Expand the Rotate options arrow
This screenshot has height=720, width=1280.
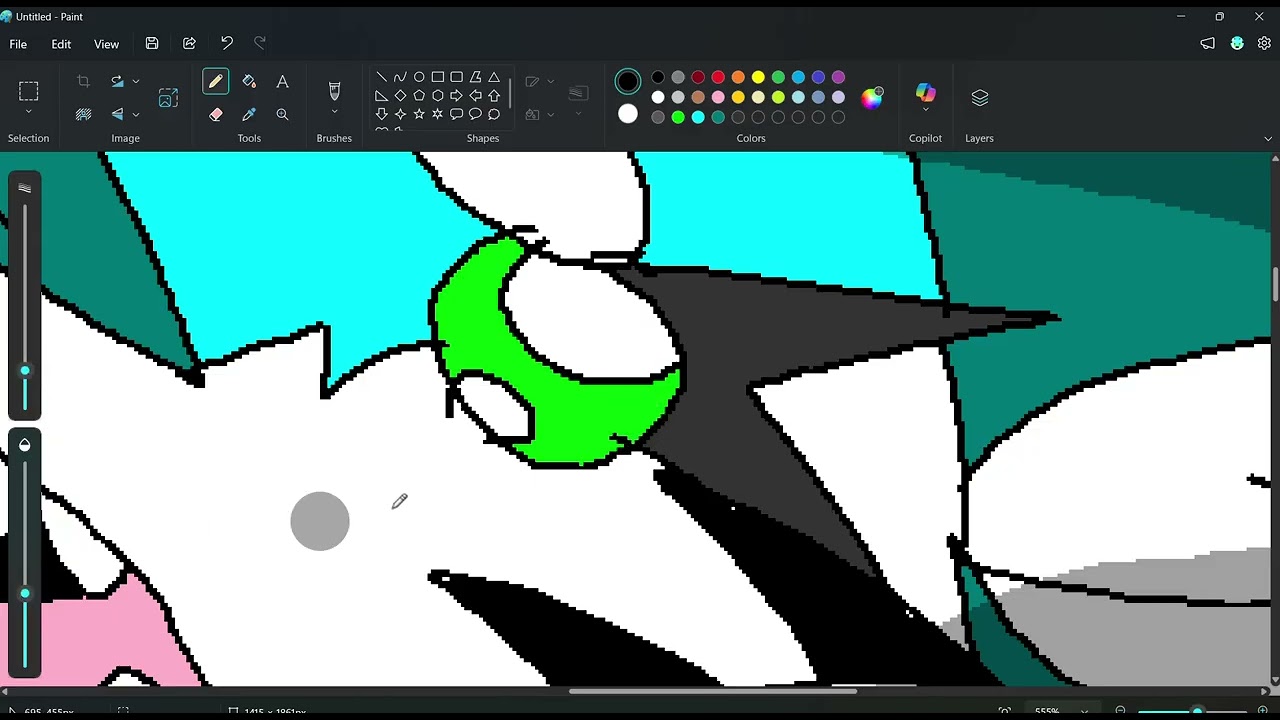click(x=136, y=81)
